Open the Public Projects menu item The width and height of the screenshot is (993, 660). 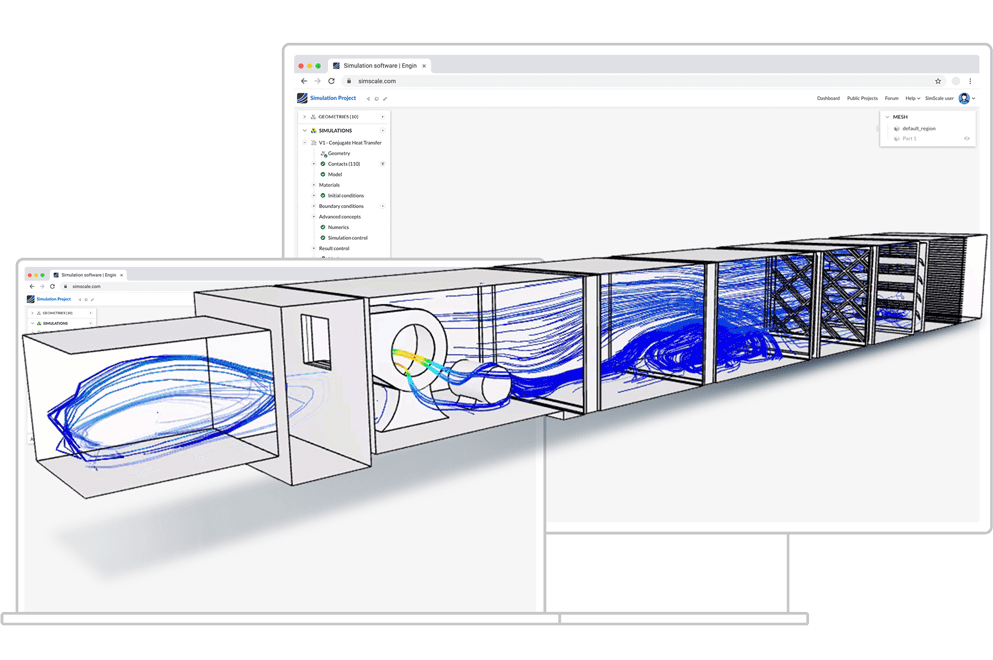point(862,98)
